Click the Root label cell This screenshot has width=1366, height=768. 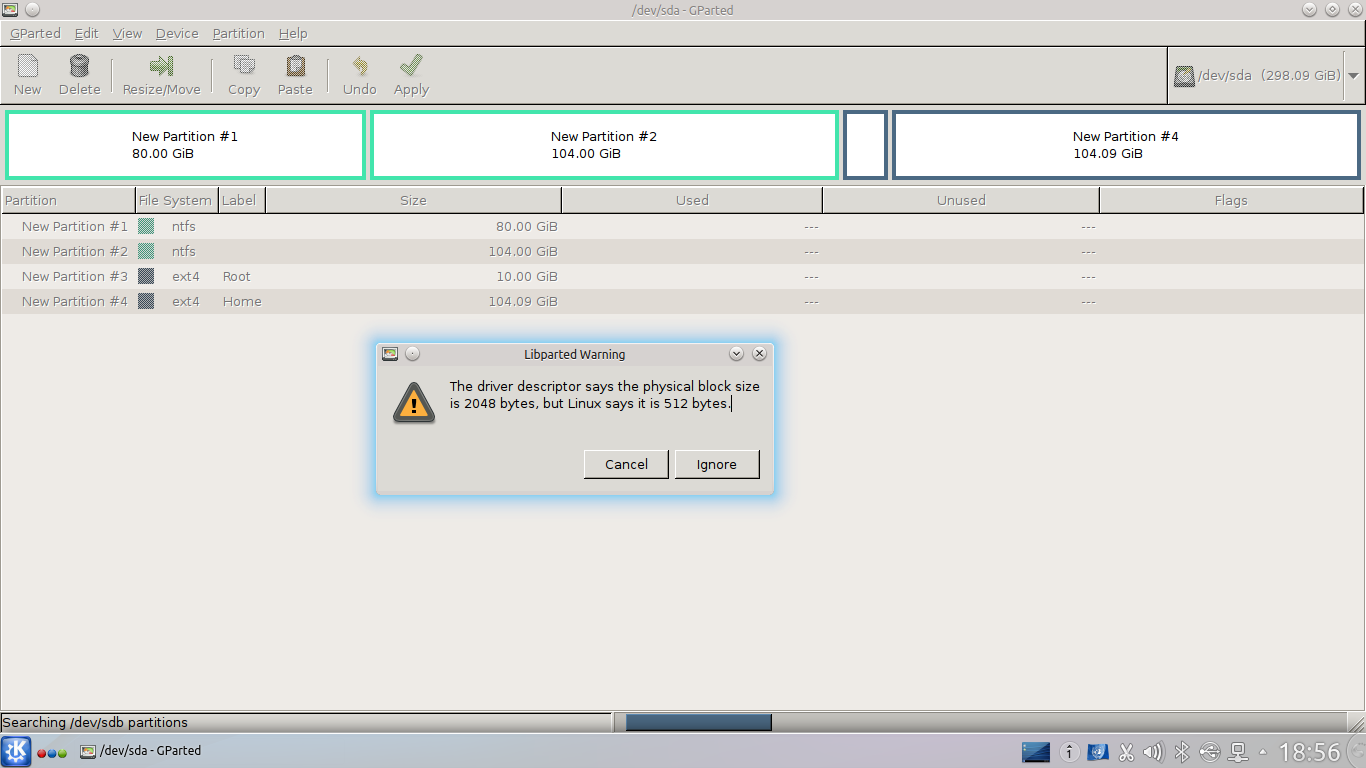coord(237,276)
